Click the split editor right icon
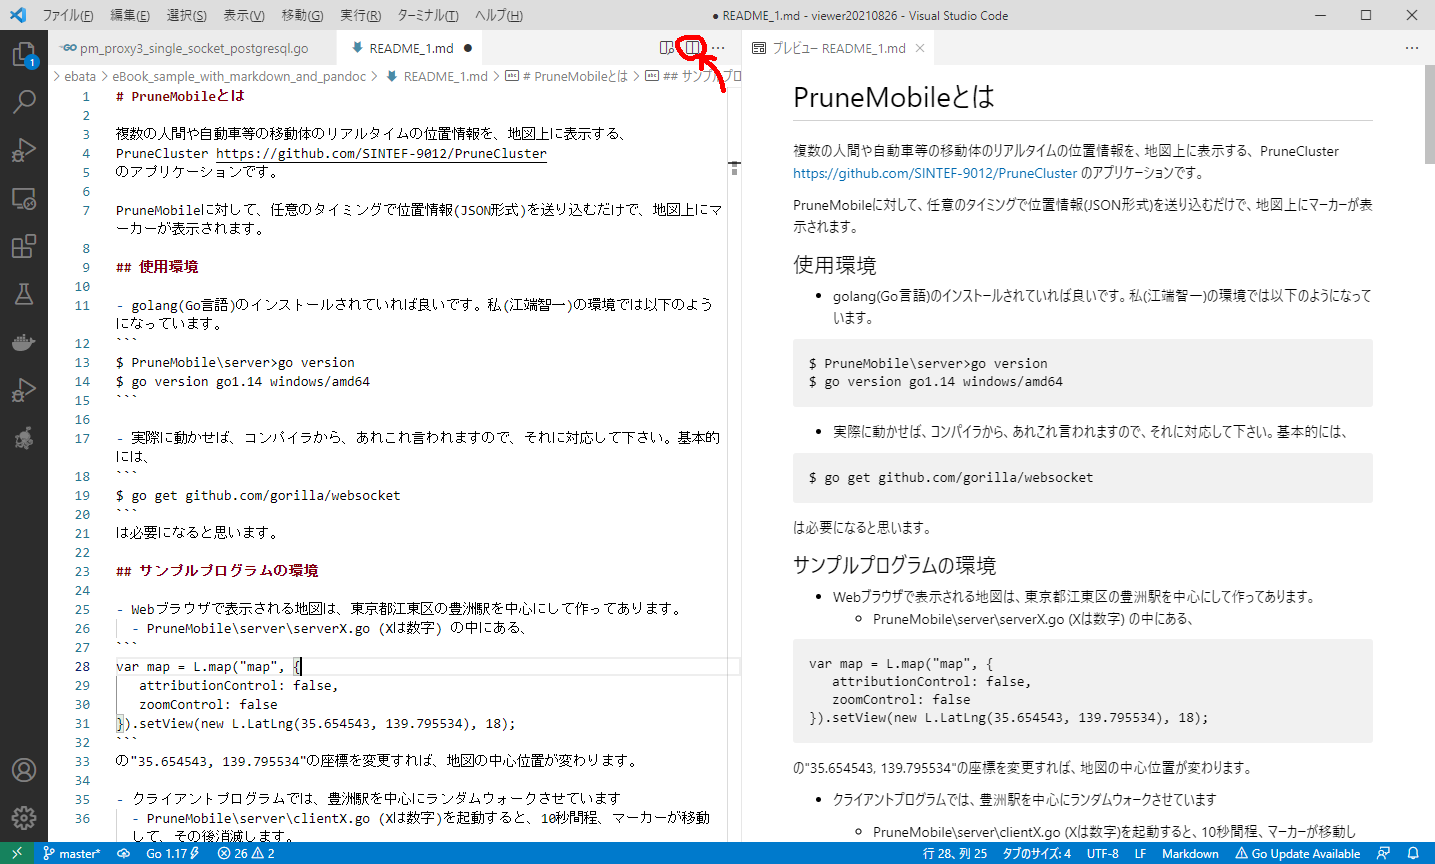 (x=692, y=48)
